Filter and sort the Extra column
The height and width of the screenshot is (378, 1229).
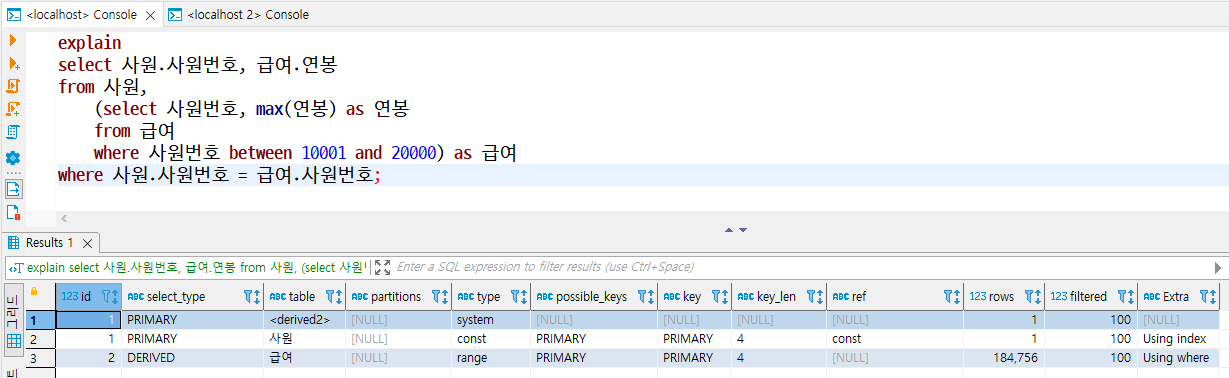(1207, 297)
